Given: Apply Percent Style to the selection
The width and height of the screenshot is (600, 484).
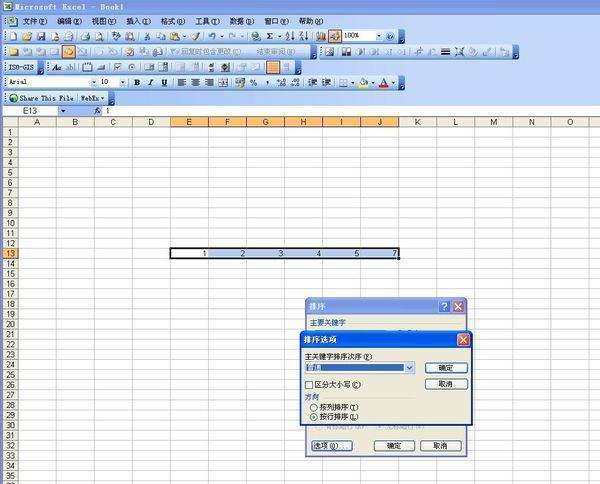Looking at the screenshot, I should point(253,82).
